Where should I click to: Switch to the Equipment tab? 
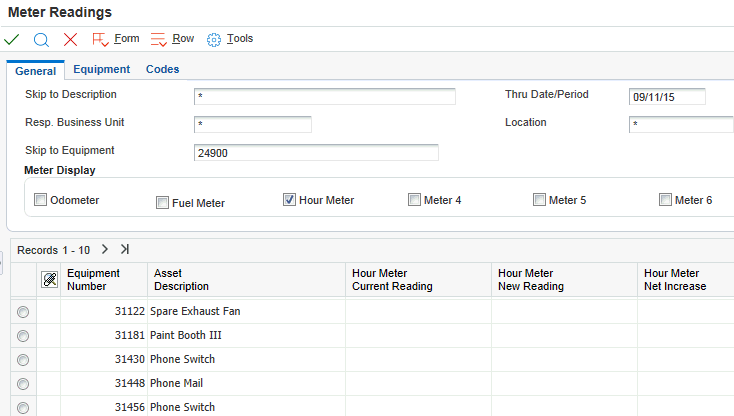click(x=101, y=69)
